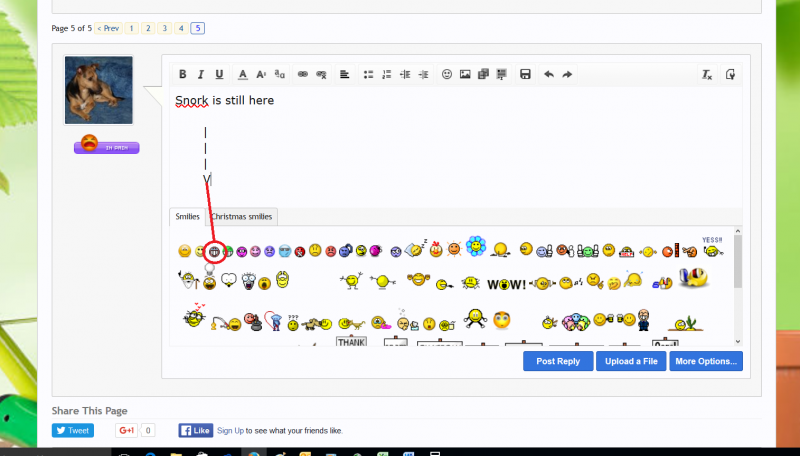The width and height of the screenshot is (800, 456).
Task: Click the insert image icon
Action: coord(465,74)
